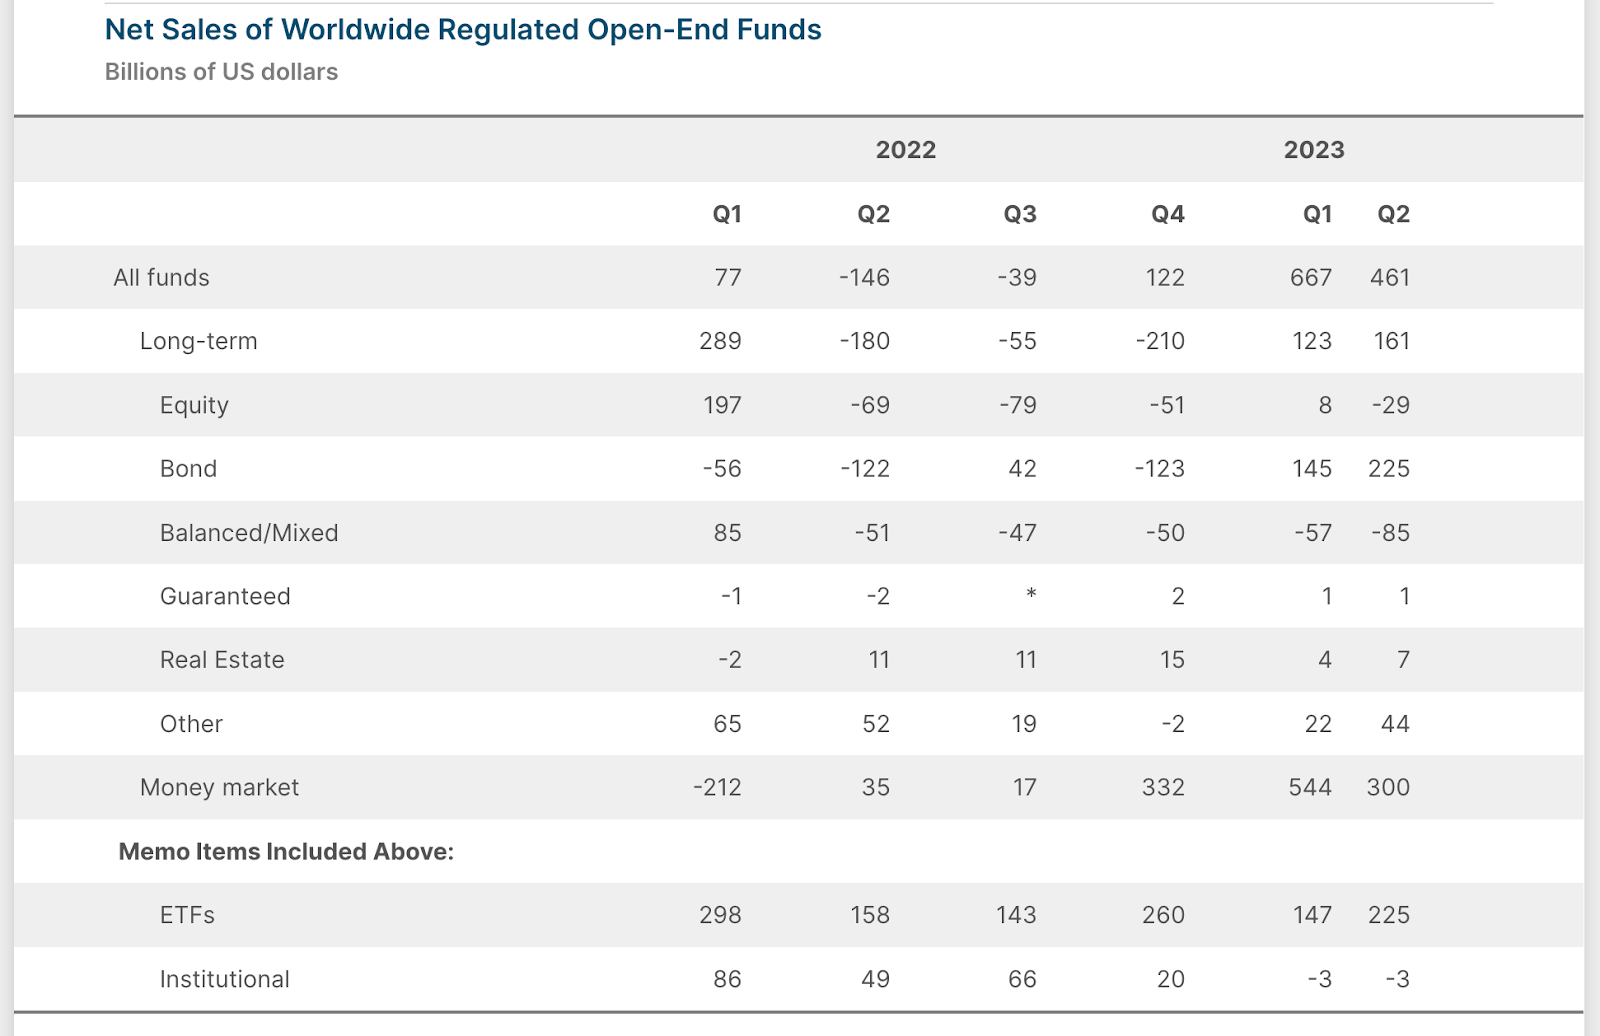Viewport: 1600px width, 1036px height.
Task: Click Long-term value 289
Action: (x=720, y=342)
